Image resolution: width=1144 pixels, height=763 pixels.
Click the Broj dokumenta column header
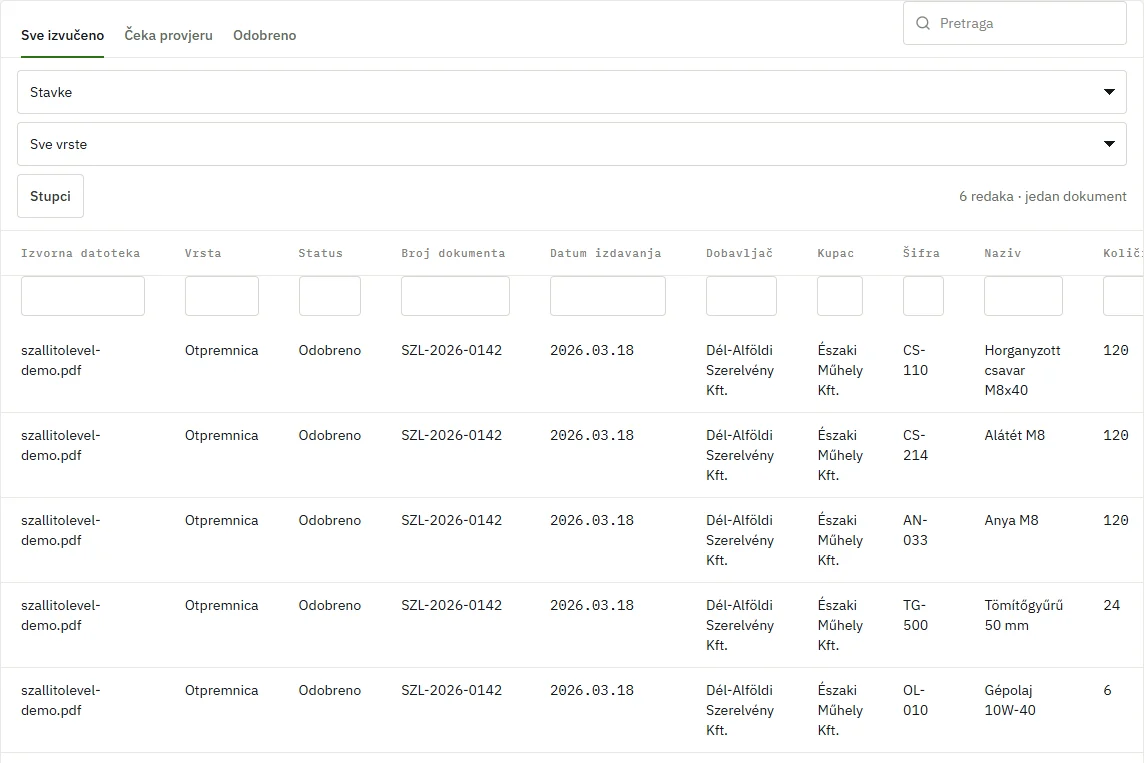coord(453,253)
